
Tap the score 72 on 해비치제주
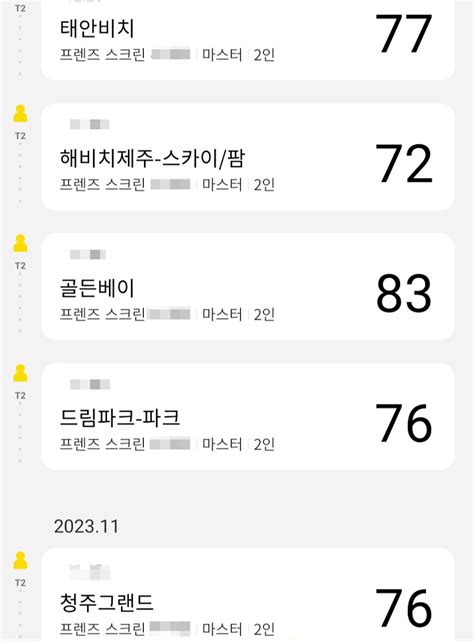point(404,164)
